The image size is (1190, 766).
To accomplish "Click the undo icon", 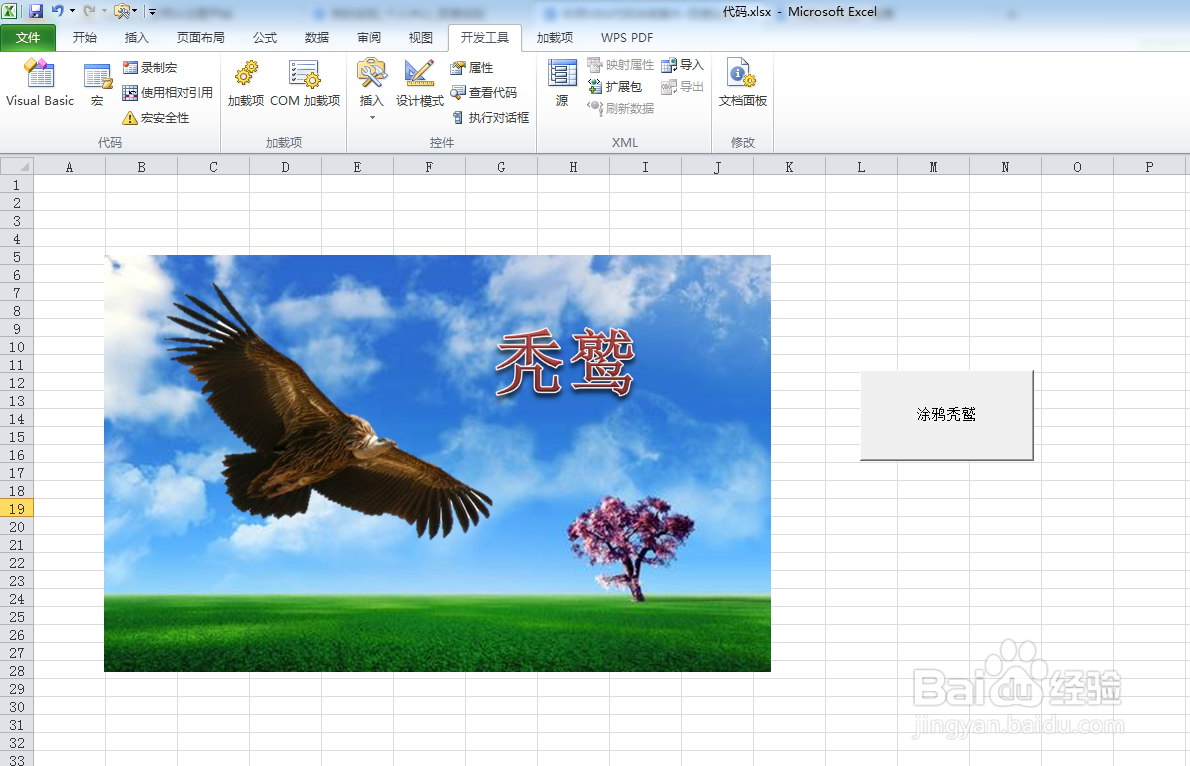I will 58,11.
